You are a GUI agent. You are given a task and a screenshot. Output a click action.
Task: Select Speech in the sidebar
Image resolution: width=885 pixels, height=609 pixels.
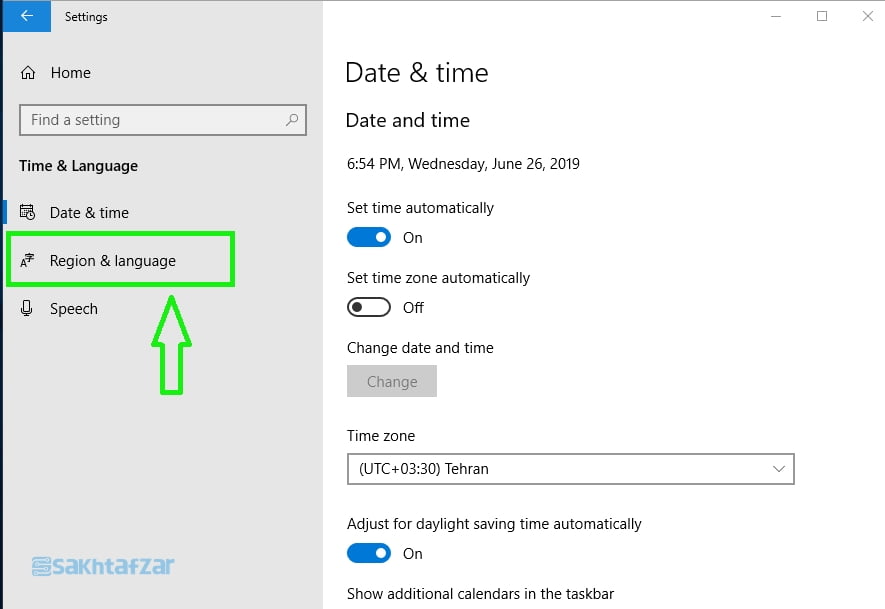tap(74, 309)
